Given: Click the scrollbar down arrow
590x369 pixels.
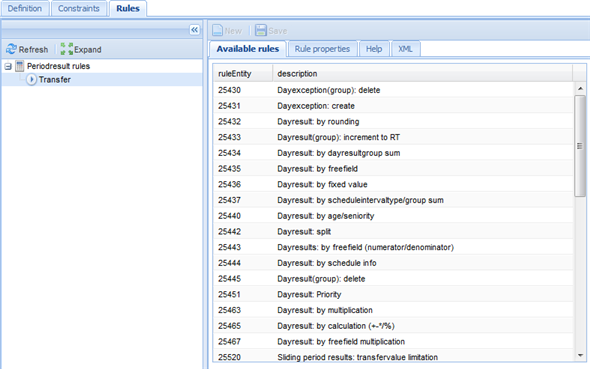Looking at the screenshot, I should click(x=580, y=355).
